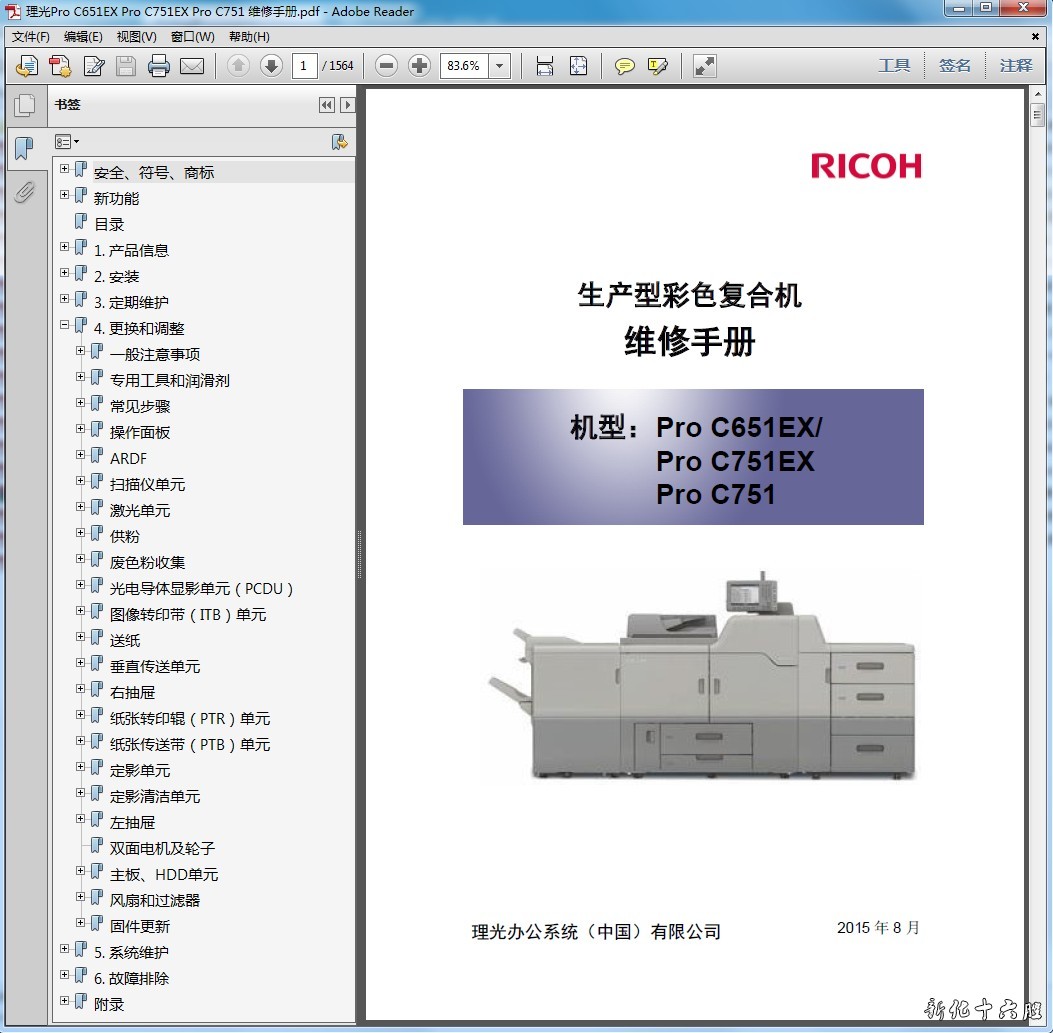Open the 视图(V) menu
The height and width of the screenshot is (1033, 1053).
click(x=136, y=37)
